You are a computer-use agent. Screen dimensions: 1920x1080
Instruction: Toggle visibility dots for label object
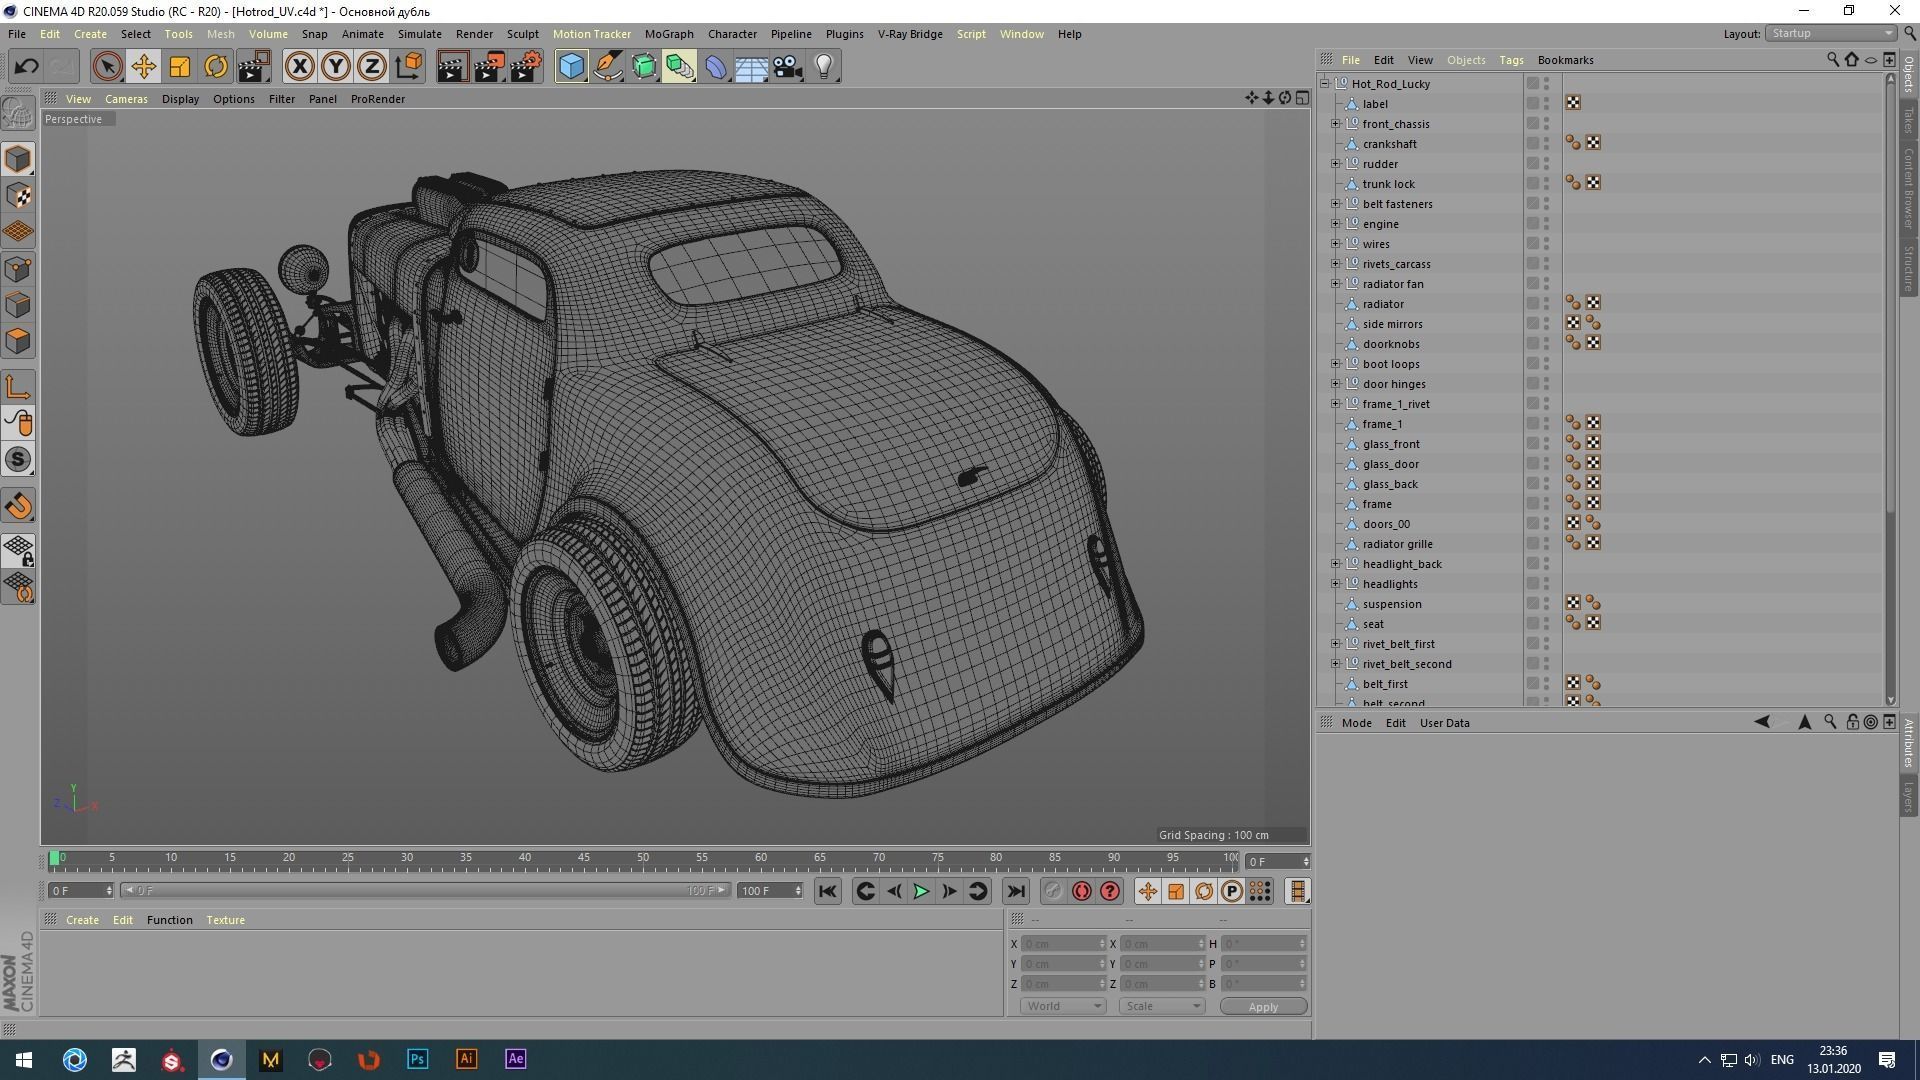pos(1546,104)
